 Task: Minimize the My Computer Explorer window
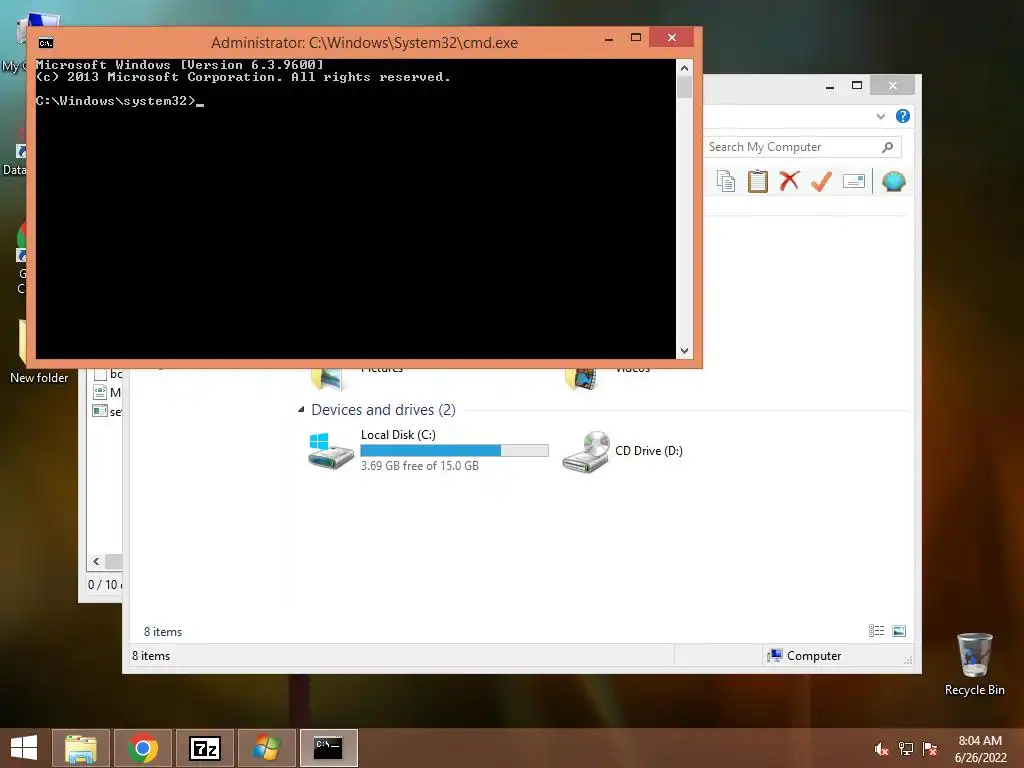click(829, 86)
